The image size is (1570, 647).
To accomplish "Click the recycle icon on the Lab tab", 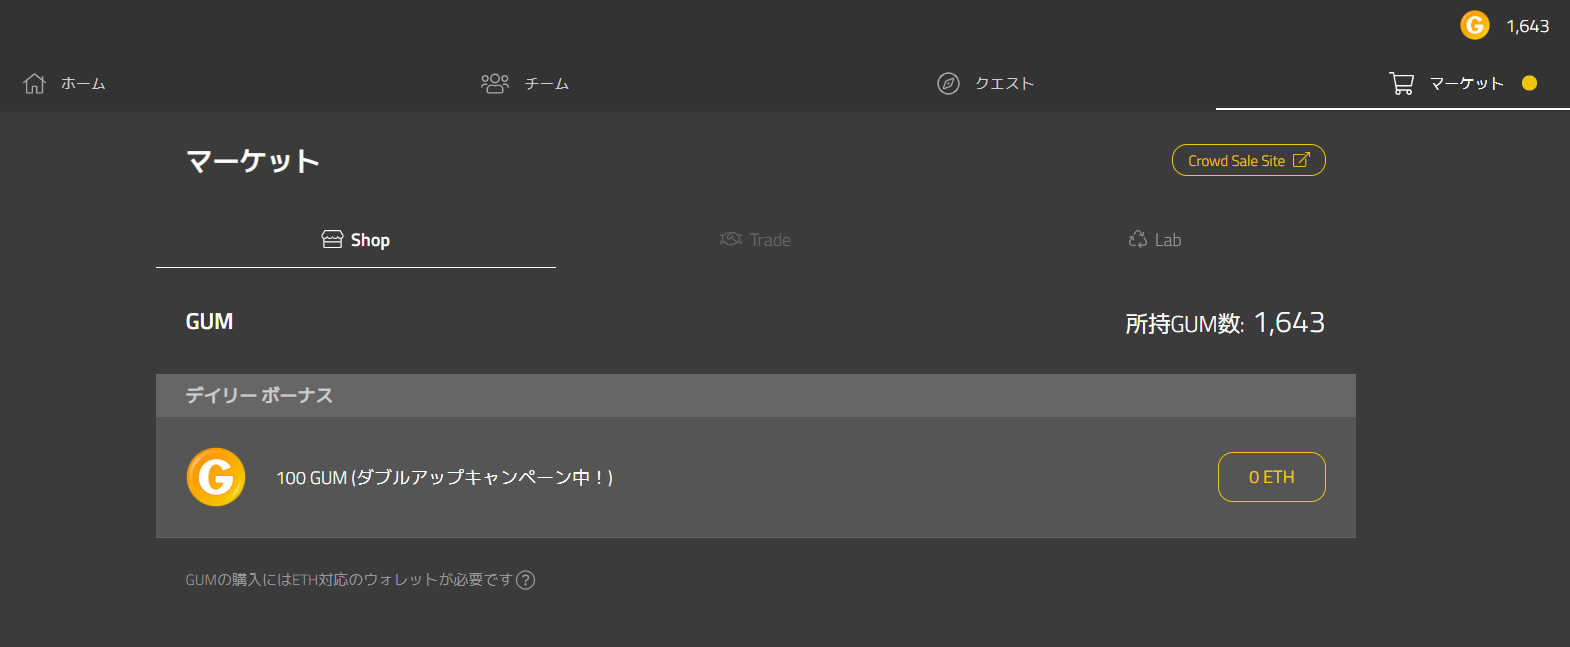I will click(1138, 239).
